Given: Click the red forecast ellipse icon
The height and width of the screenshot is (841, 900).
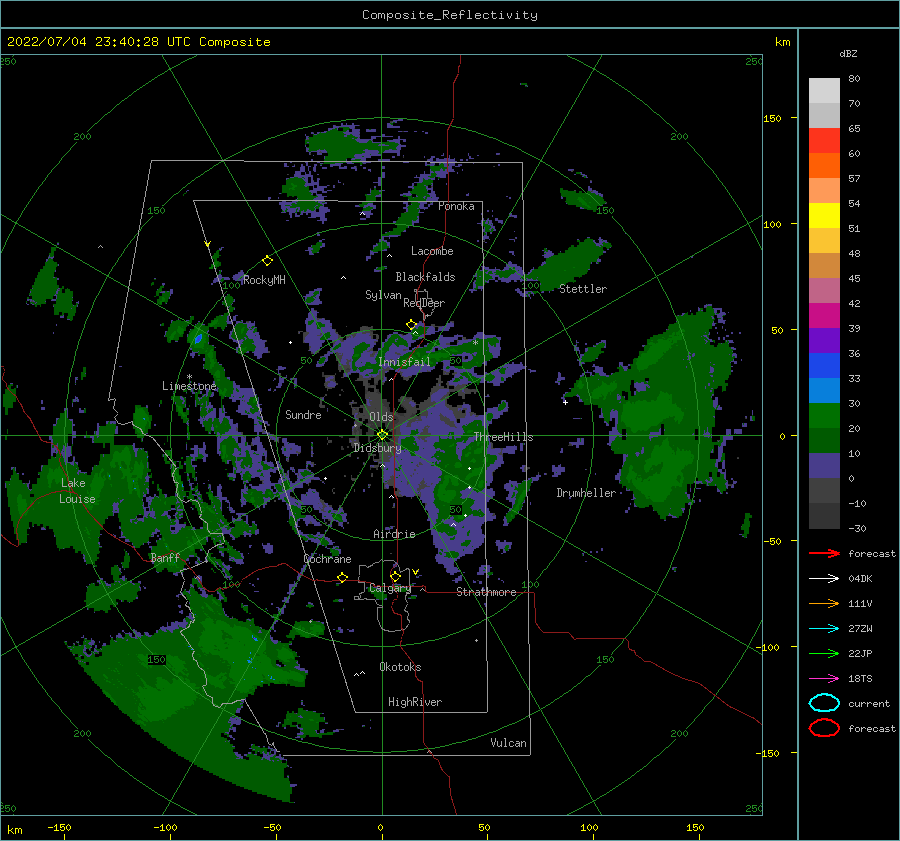Looking at the screenshot, I should (824, 728).
